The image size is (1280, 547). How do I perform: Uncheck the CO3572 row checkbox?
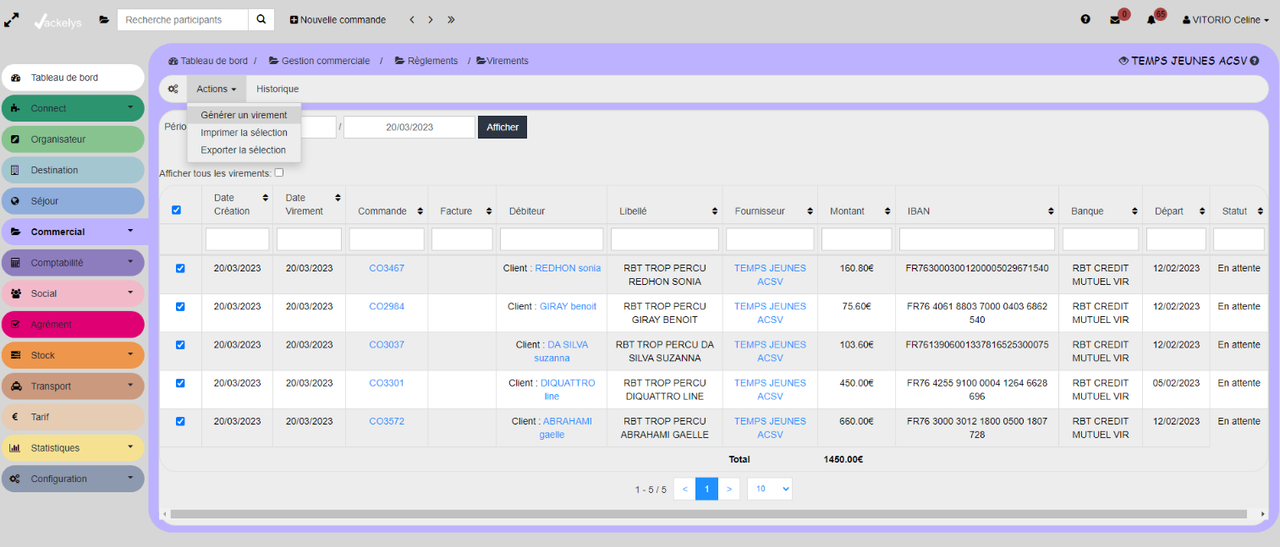pyautogui.click(x=180, y=421)
